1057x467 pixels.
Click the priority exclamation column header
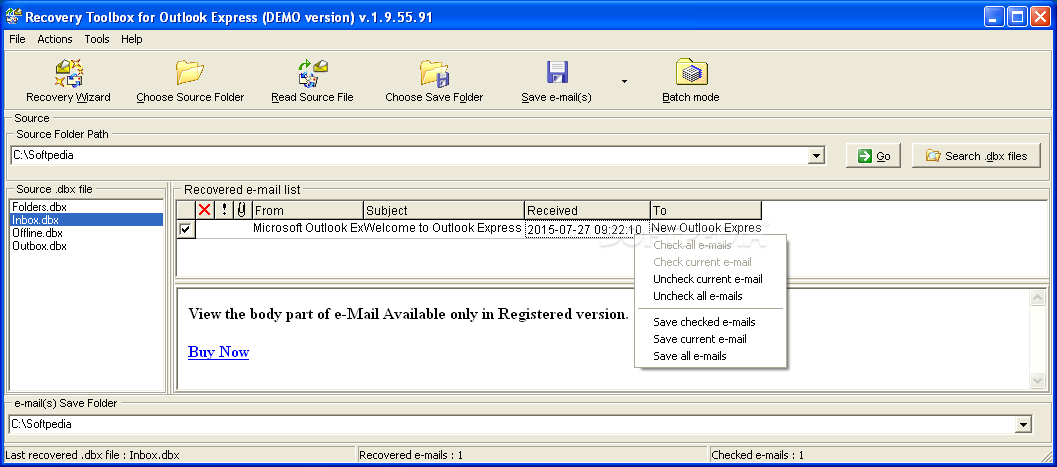(x=224, y=210)
